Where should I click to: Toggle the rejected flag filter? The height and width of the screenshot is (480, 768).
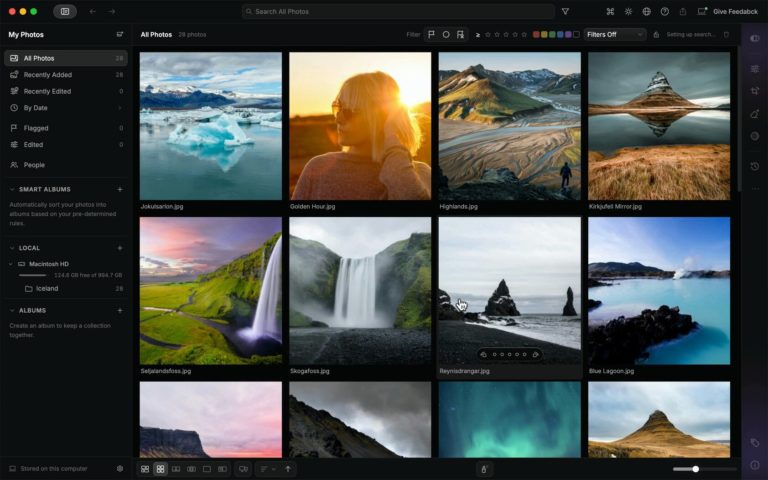pyautogui.click(x=460, y=34)
